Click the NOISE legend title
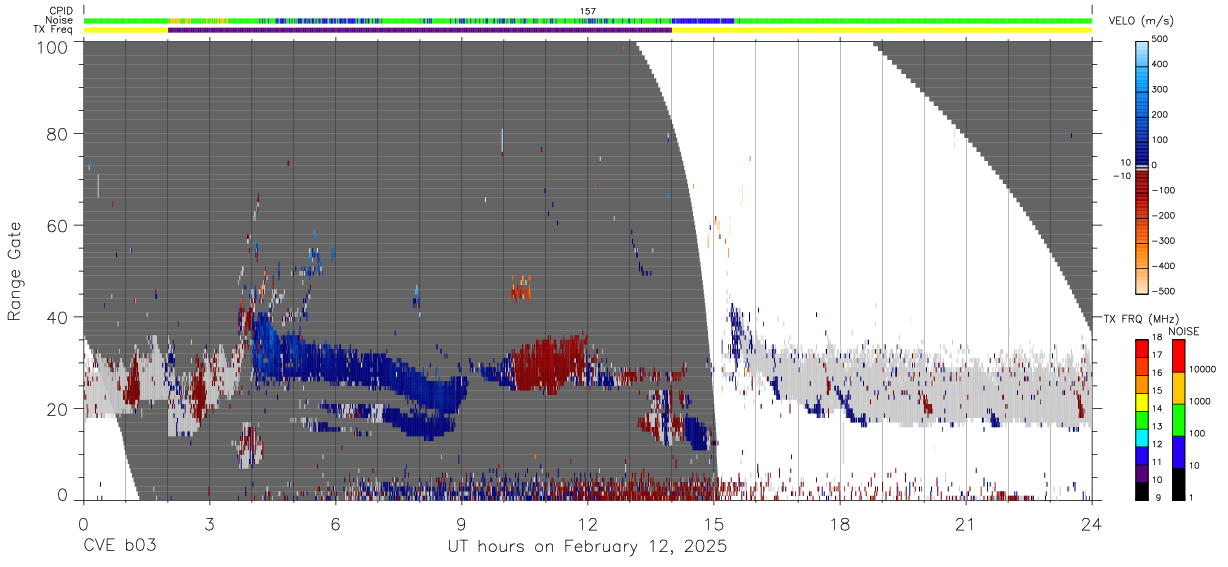 click(x=1183, y=331)
